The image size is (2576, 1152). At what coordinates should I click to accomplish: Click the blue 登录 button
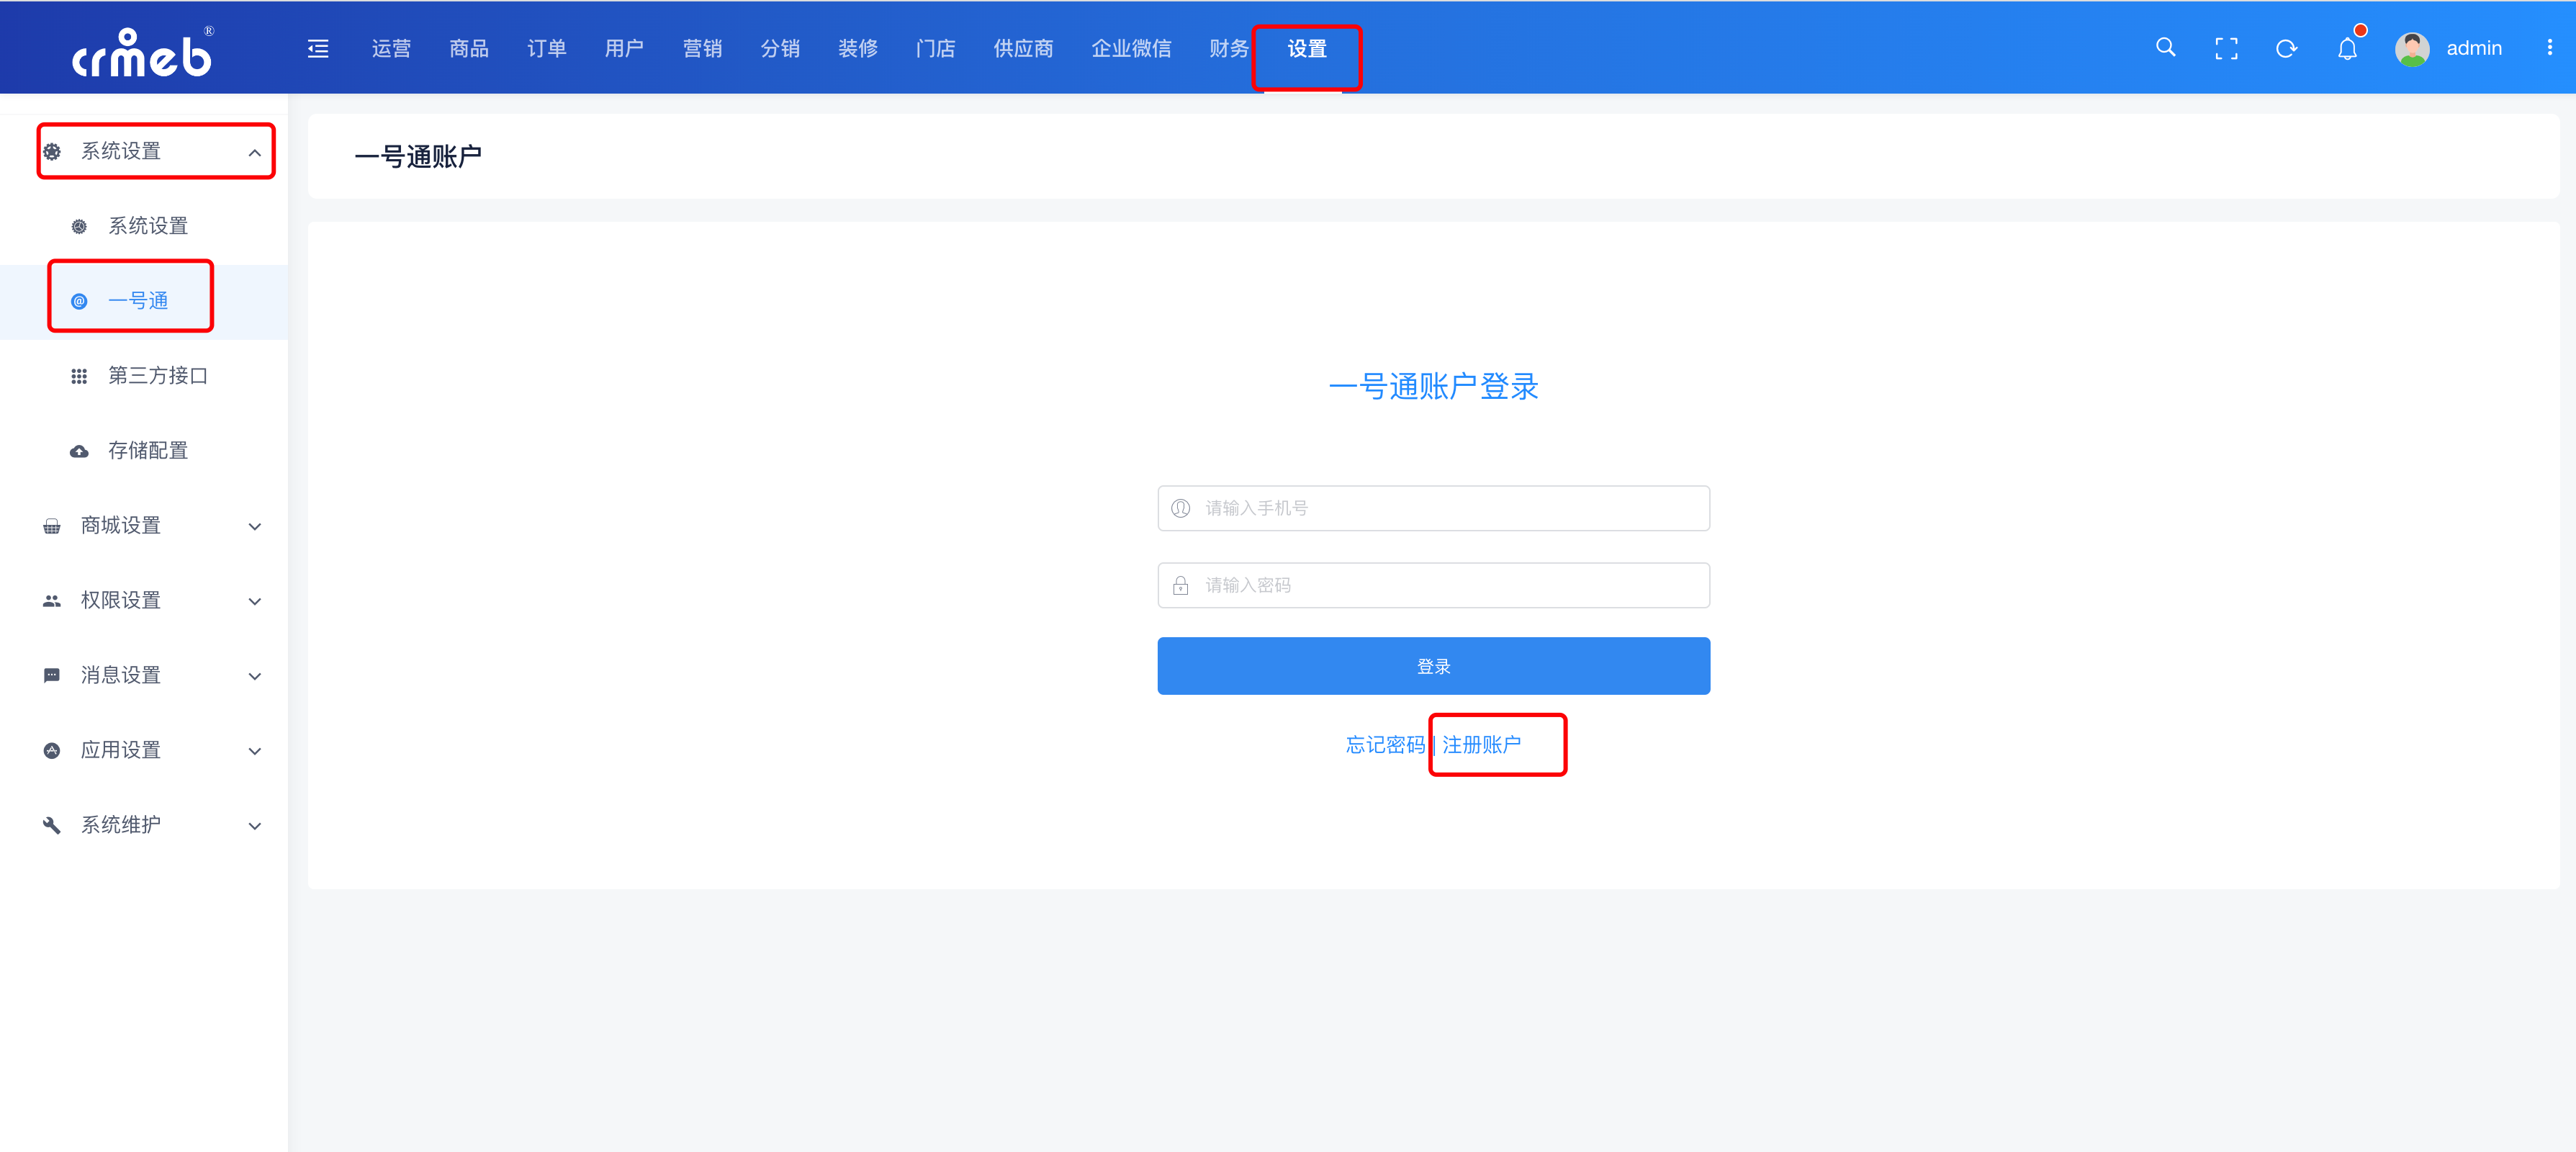pyautogui.click(x=1433, y=666)
